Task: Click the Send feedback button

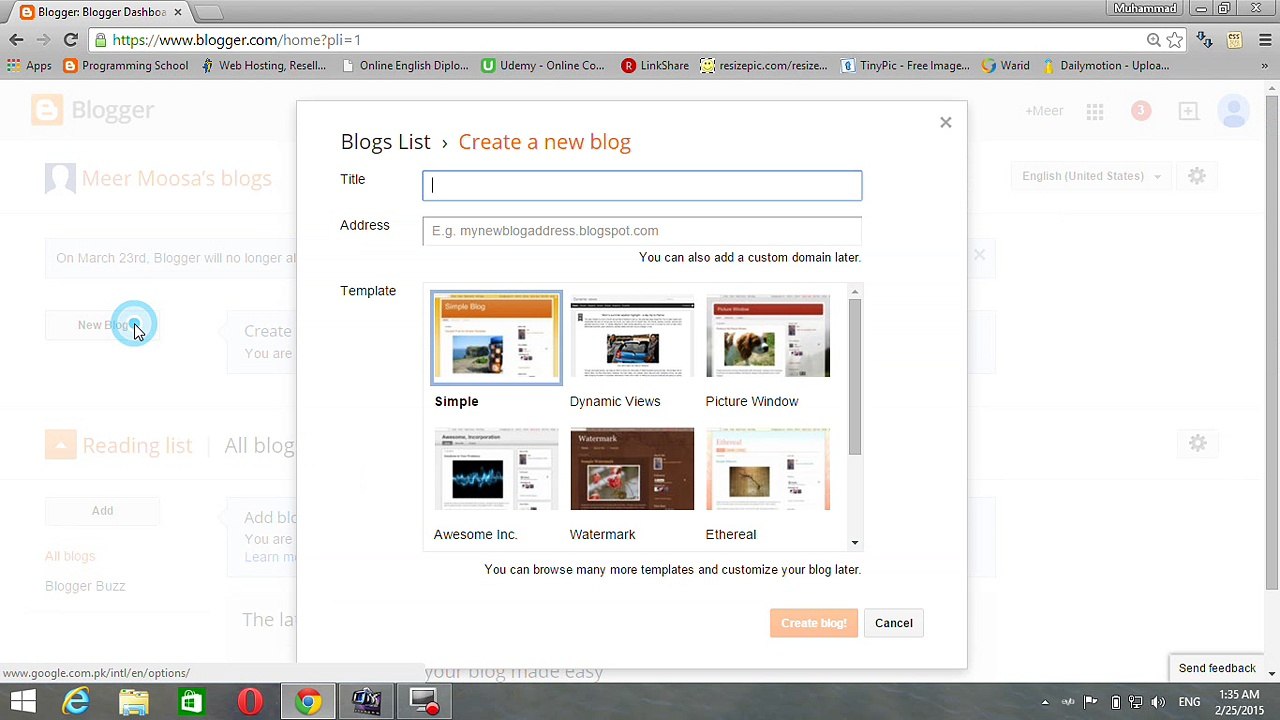Action: pos(1217,668)
